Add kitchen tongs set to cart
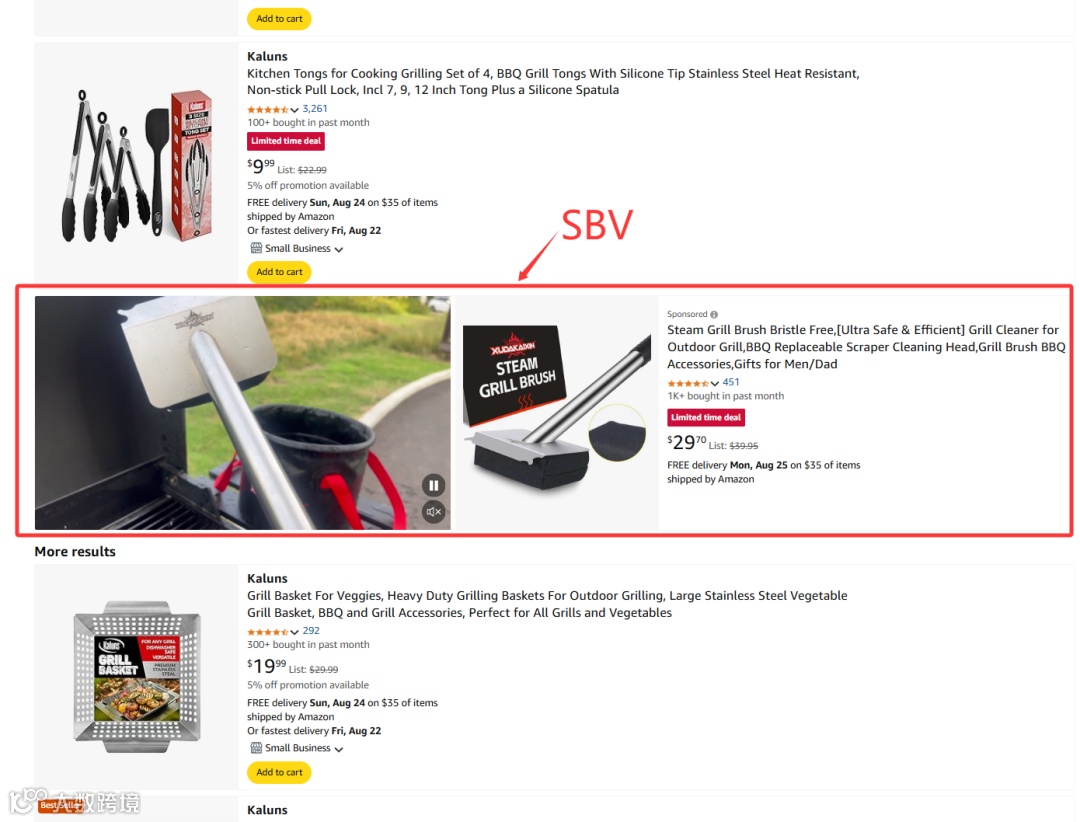 click(279, 272)
